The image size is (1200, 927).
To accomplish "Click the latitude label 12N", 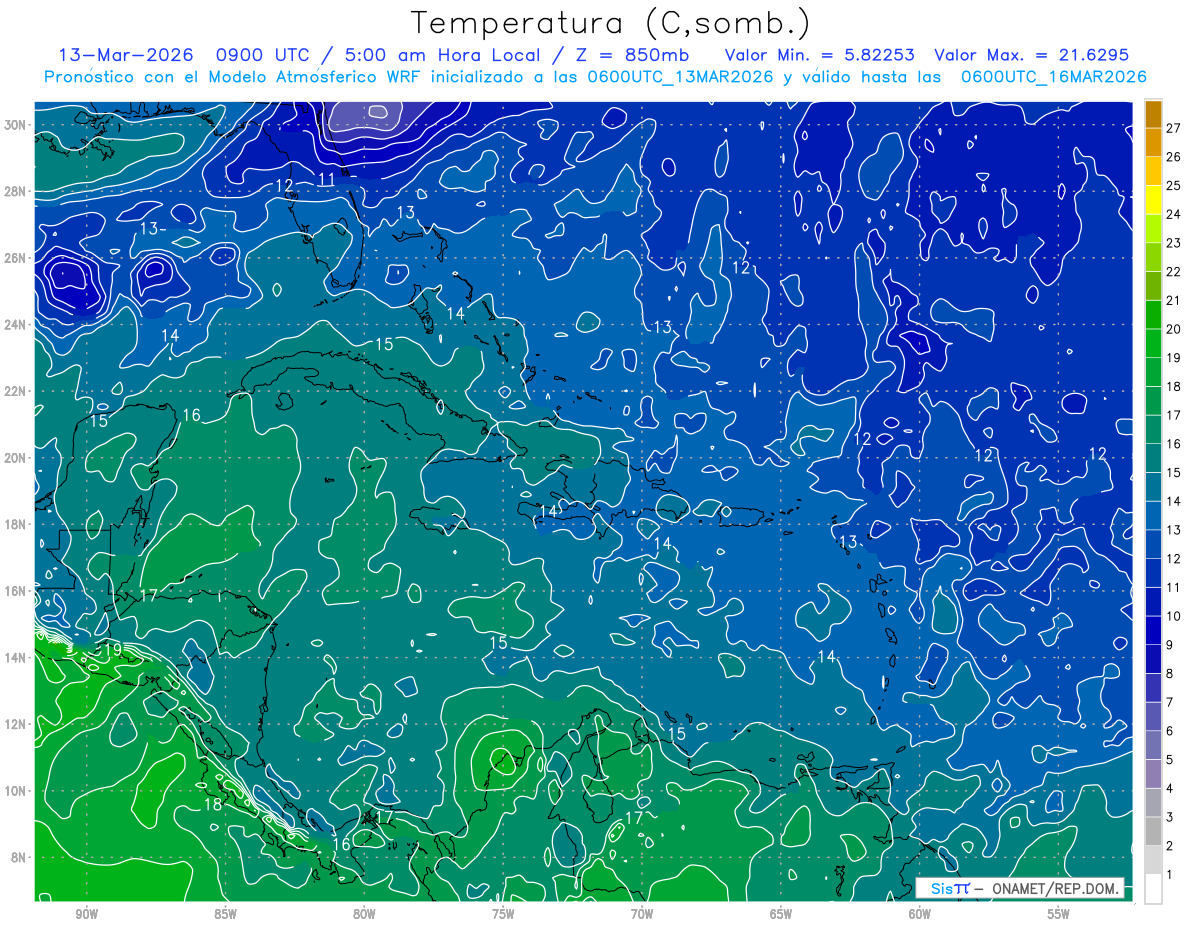I will [x=15, y=724].
